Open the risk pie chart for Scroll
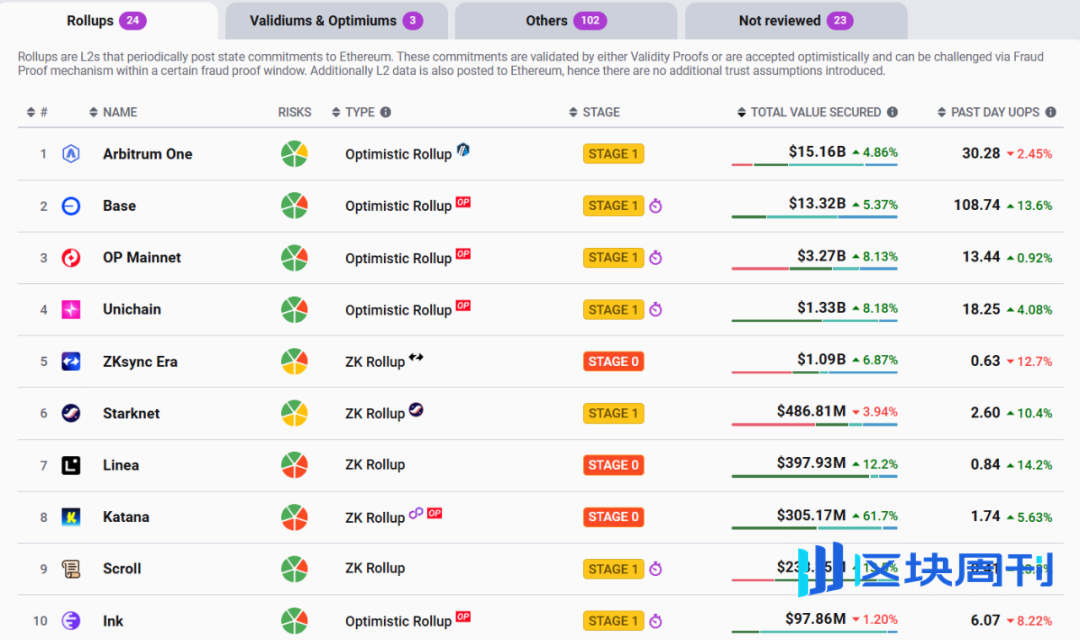Image resolution: width=1080 pixels, height=640 pixels. 294,569
